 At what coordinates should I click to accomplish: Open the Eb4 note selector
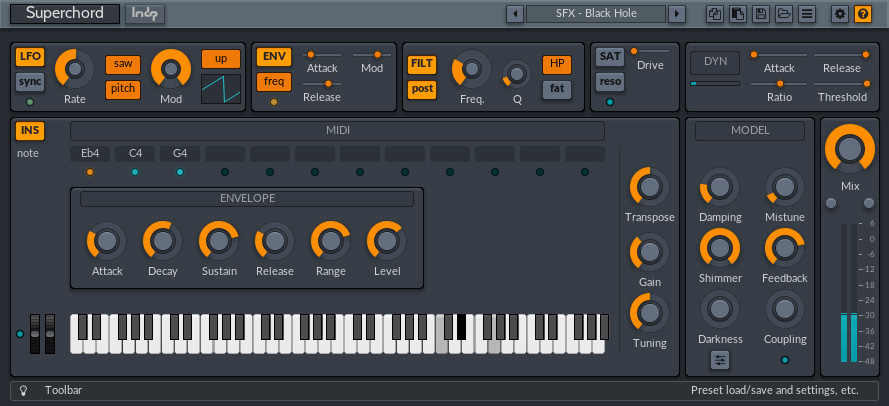(90, 154)
